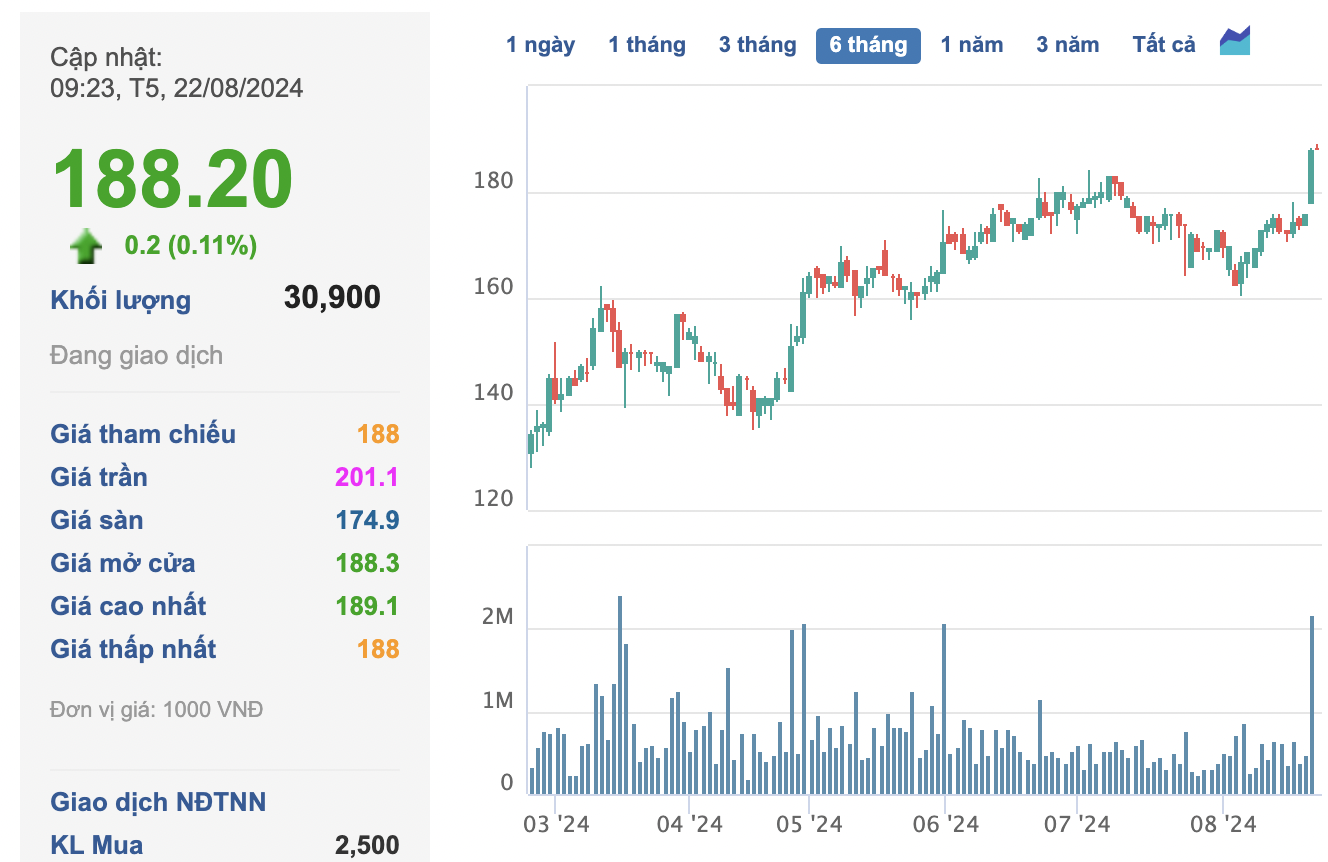Viewport: 1328px width, 862px height.
Task: Click the opening price value 188.3
Action: (368, 563)
